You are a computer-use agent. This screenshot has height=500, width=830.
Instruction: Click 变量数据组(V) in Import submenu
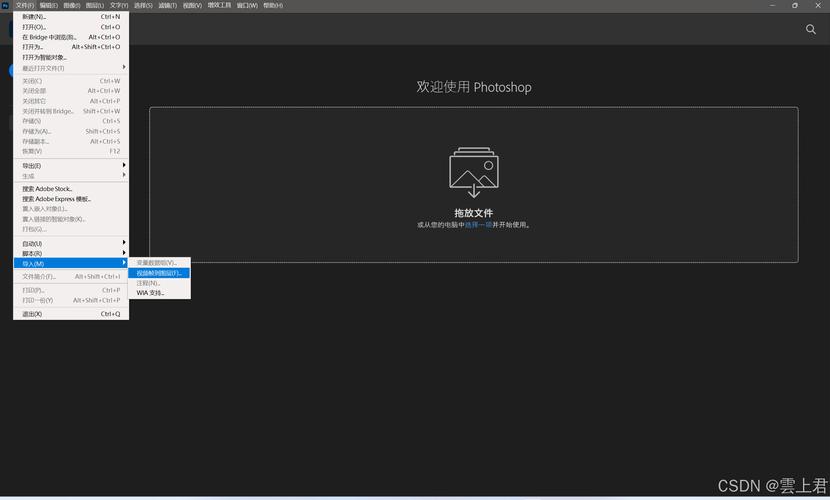tap(159, 263)
